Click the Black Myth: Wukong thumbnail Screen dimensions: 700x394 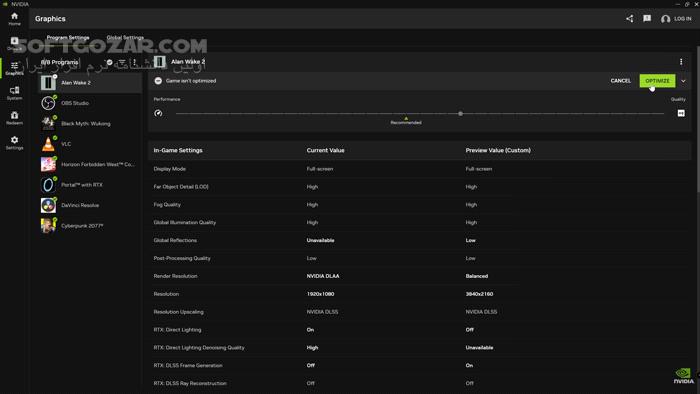pos(48,124)
